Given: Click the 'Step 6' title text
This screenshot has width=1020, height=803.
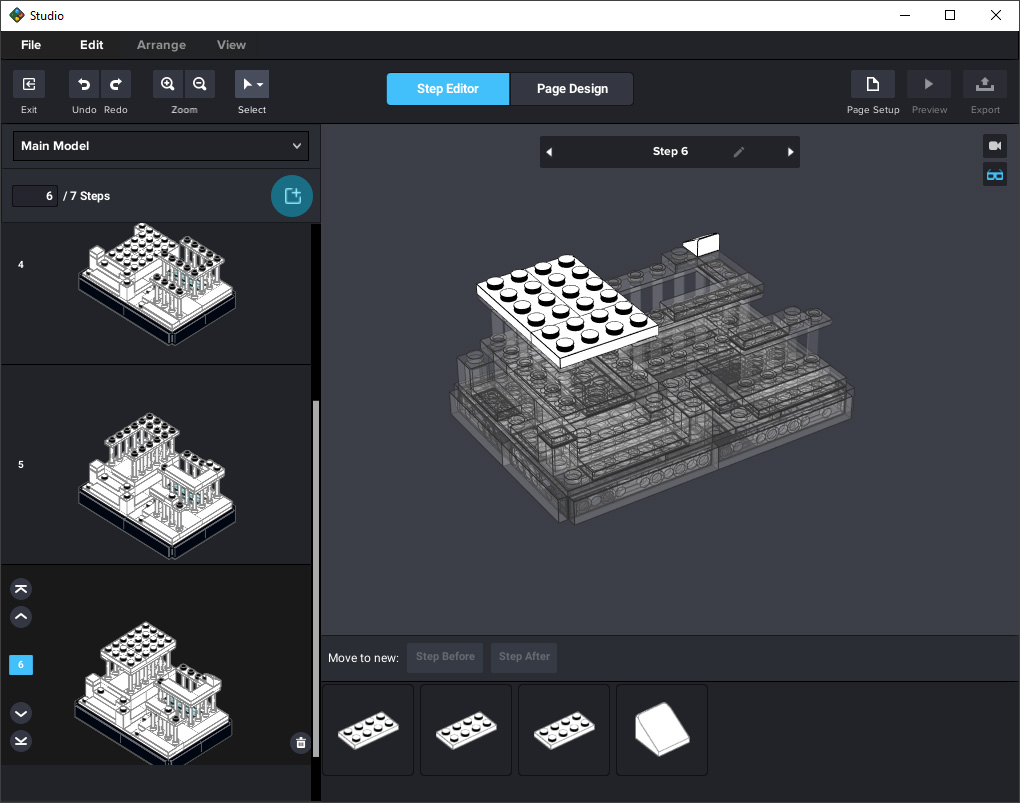Looking at the screenshot, I should (x=670, y=151).
